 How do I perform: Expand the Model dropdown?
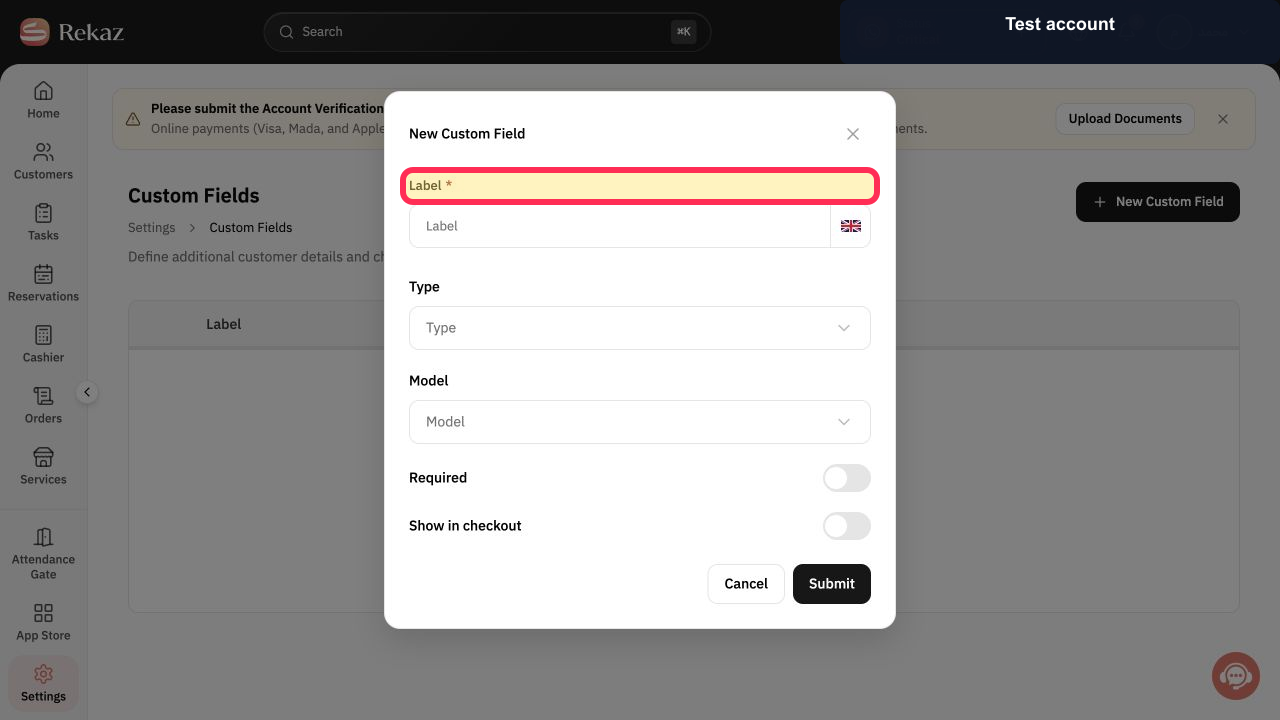[640, 422]
